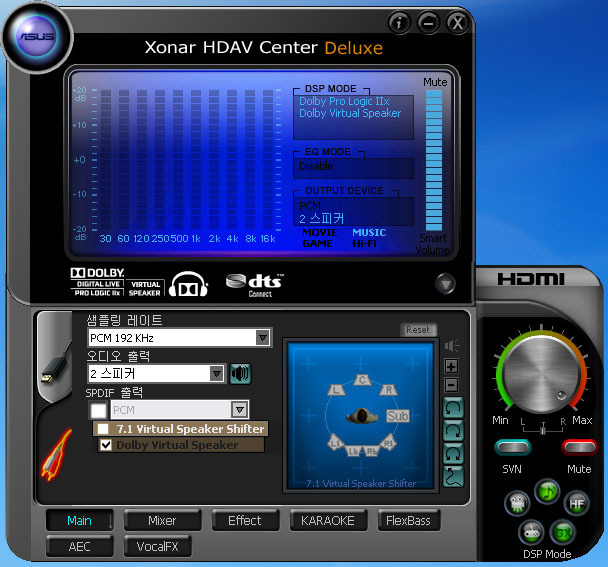The image size is (608, 567).
Task: Toggle the red Mute button
Action: pyautogui.click(x=579, y=447)
